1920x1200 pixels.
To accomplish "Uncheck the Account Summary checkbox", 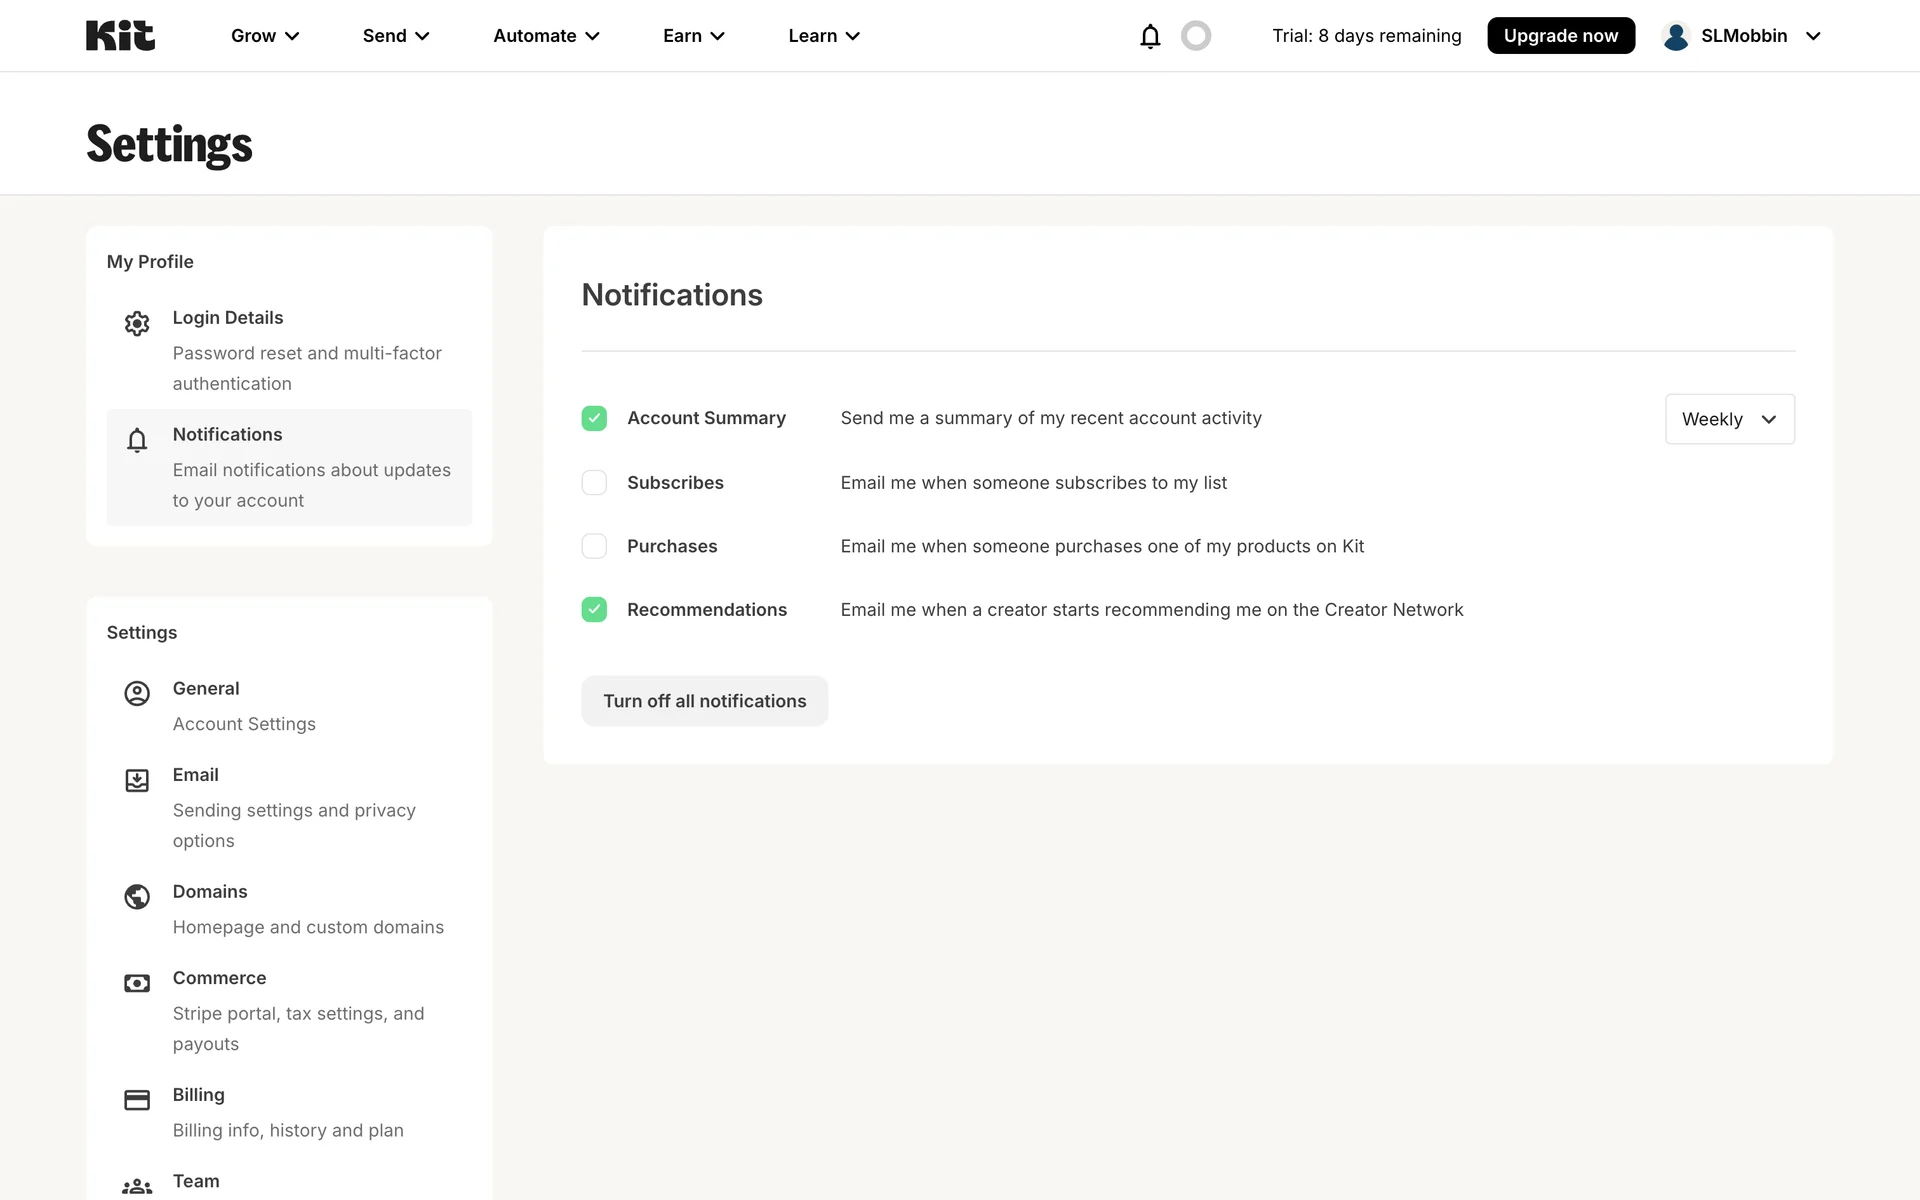I will pyautogui.click(x=594, y=418).
